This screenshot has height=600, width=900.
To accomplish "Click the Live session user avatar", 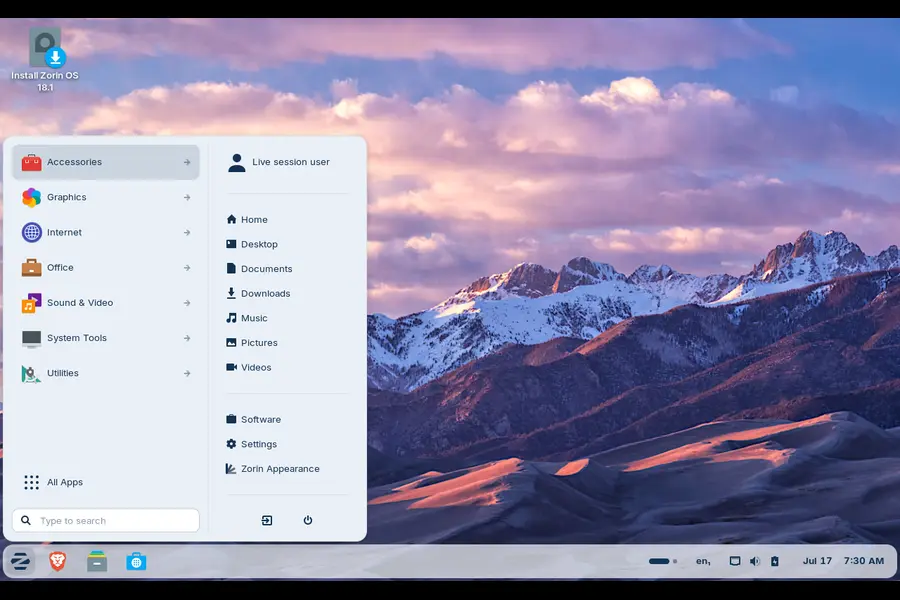I will [x=236, y=162].
